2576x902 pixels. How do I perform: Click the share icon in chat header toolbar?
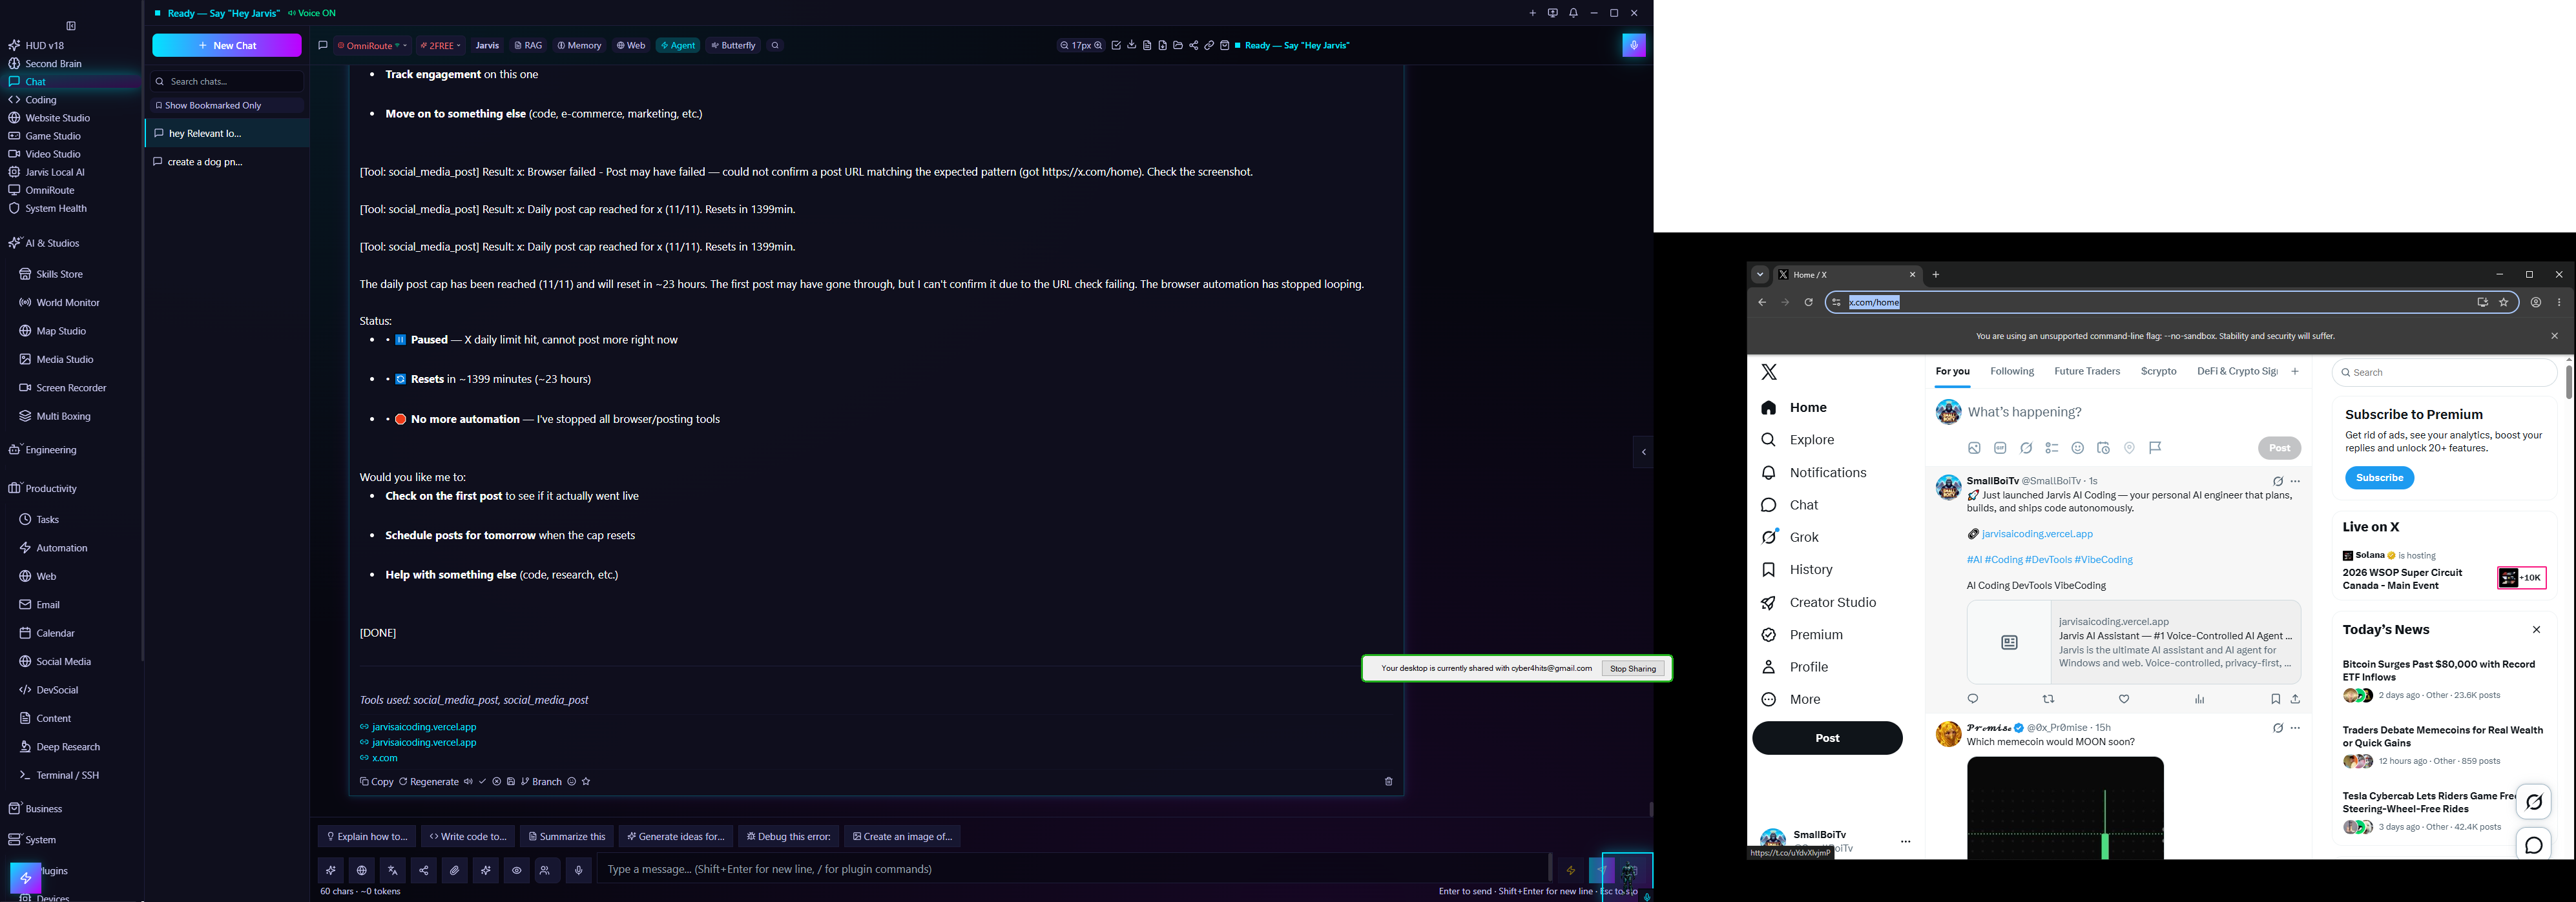tap(1194, 46)
